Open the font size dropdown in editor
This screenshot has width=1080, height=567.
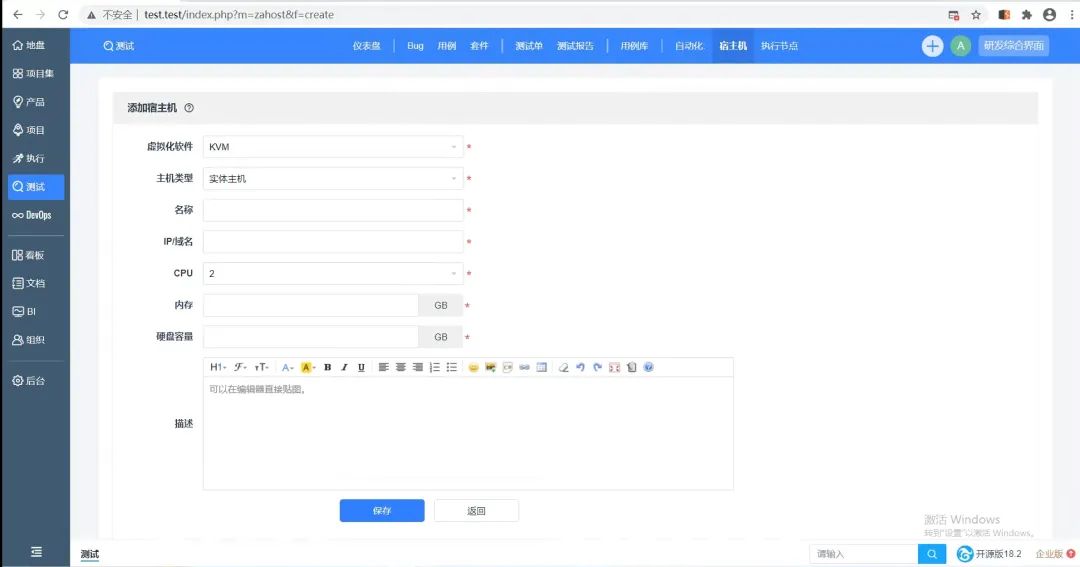tap(262, 367)
